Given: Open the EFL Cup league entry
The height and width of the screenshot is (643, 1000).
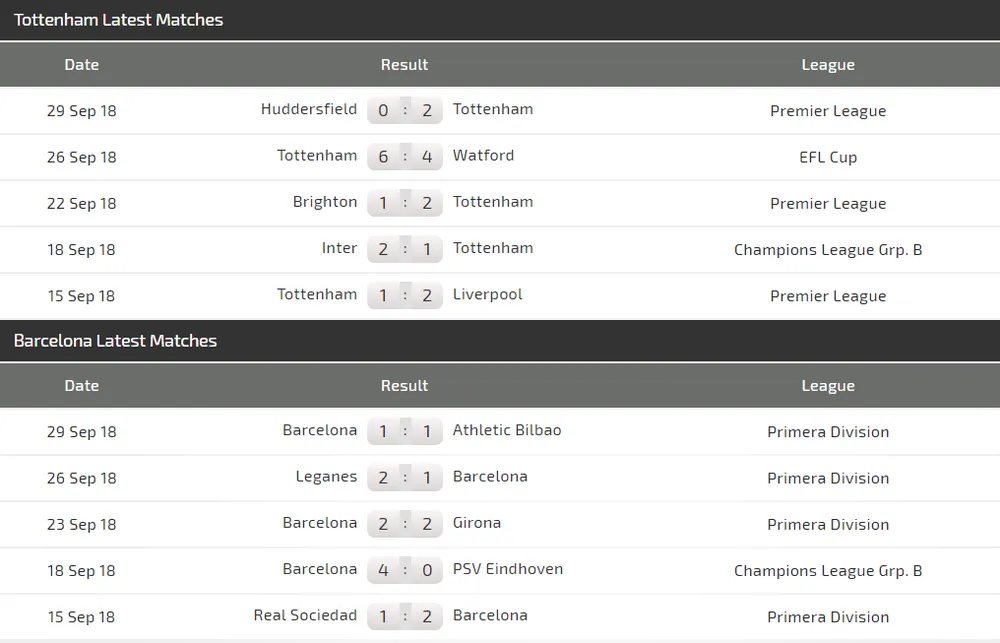Looking at the screenshot, I should 828,157.
